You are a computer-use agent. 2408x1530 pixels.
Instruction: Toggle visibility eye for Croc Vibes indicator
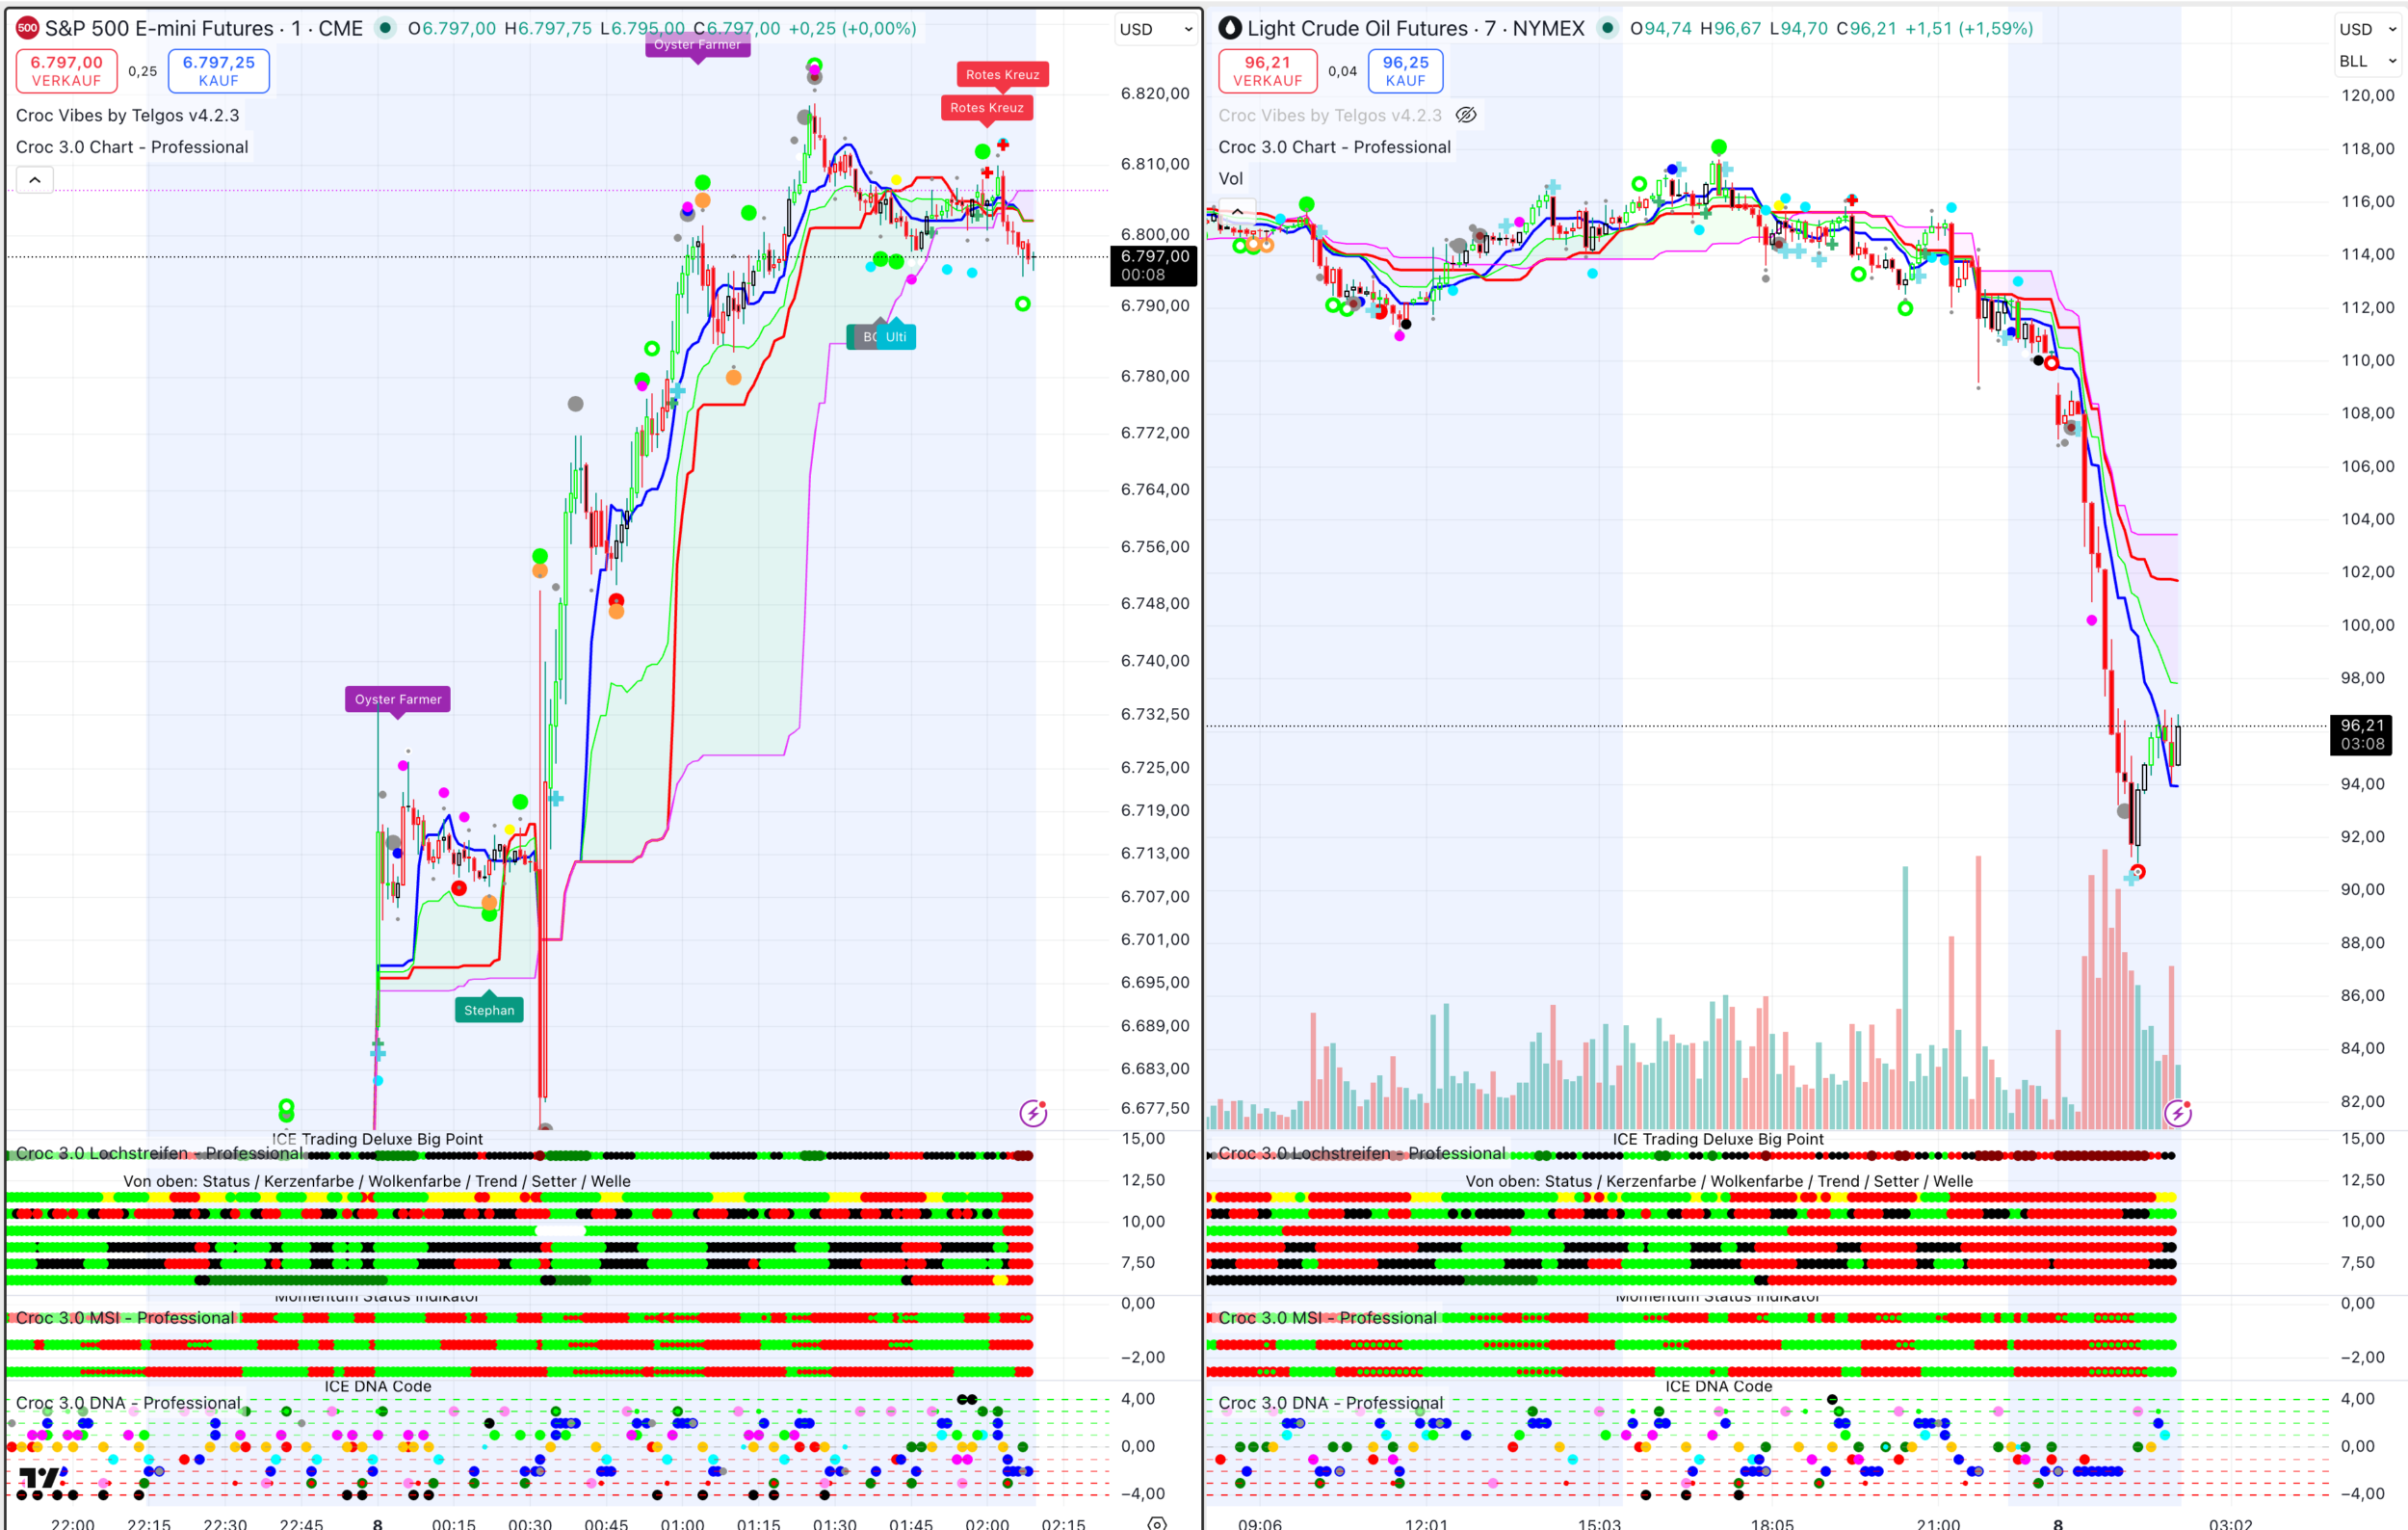(1466, 115)
